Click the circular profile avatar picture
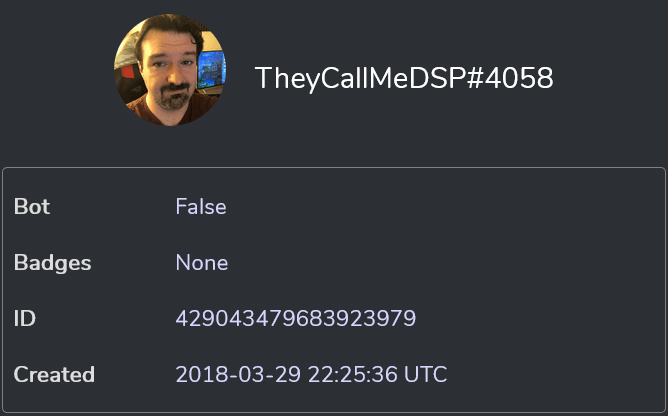 [x=170, y=70]
